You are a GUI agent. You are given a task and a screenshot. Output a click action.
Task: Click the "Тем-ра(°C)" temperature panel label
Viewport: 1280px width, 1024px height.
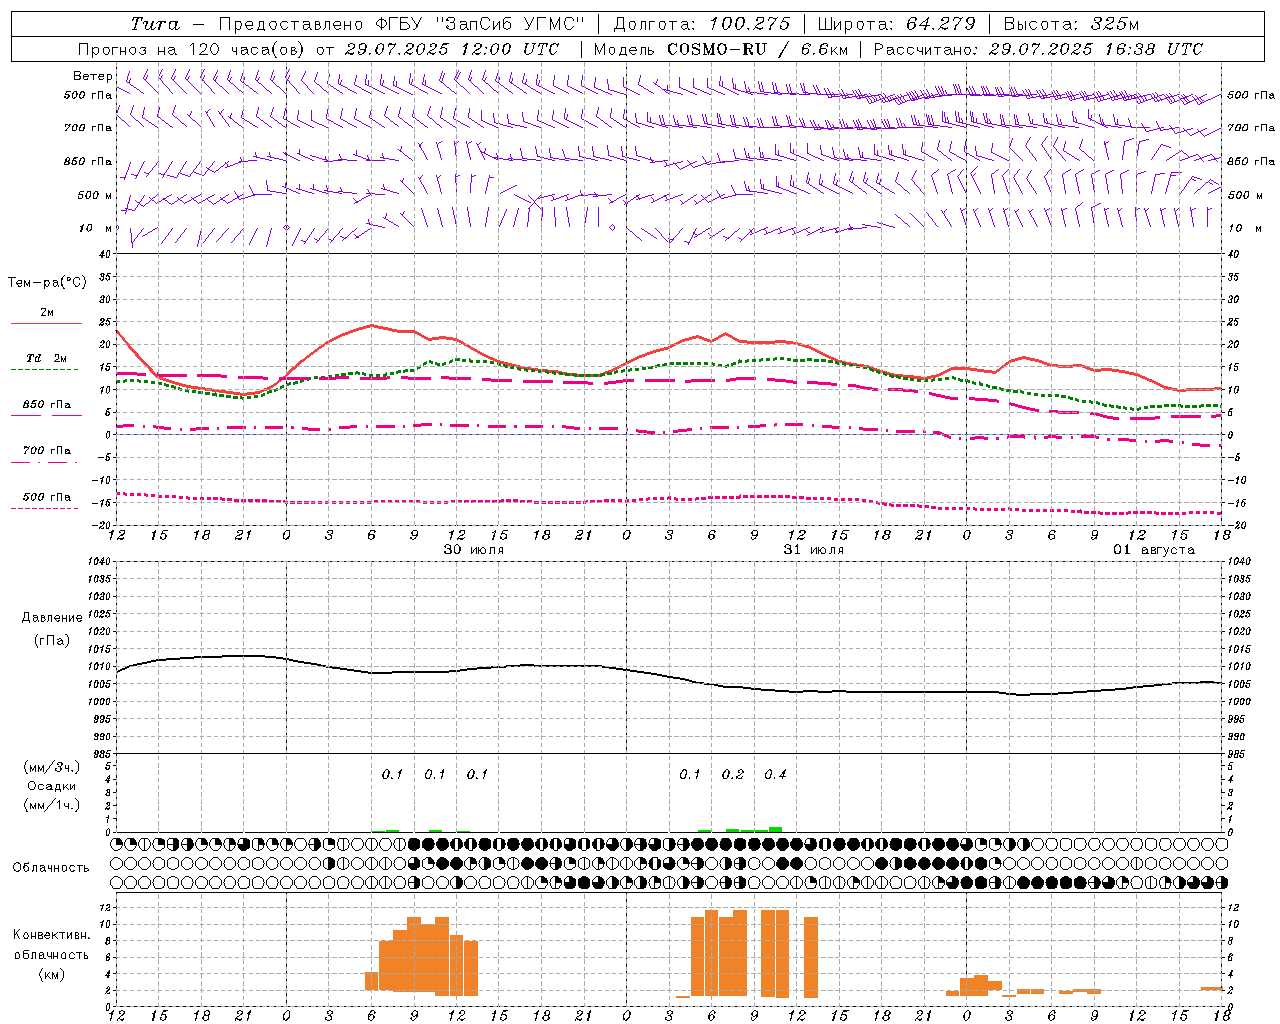[x=46, y=283]
